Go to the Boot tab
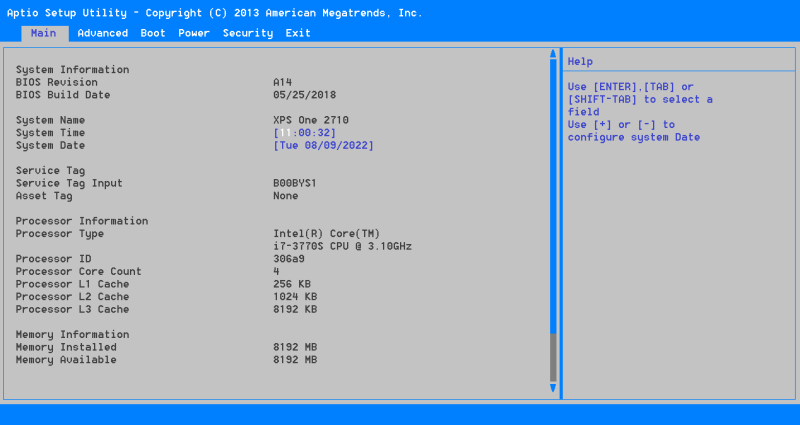Screen dimensions: 800x425 click(153, 33)
